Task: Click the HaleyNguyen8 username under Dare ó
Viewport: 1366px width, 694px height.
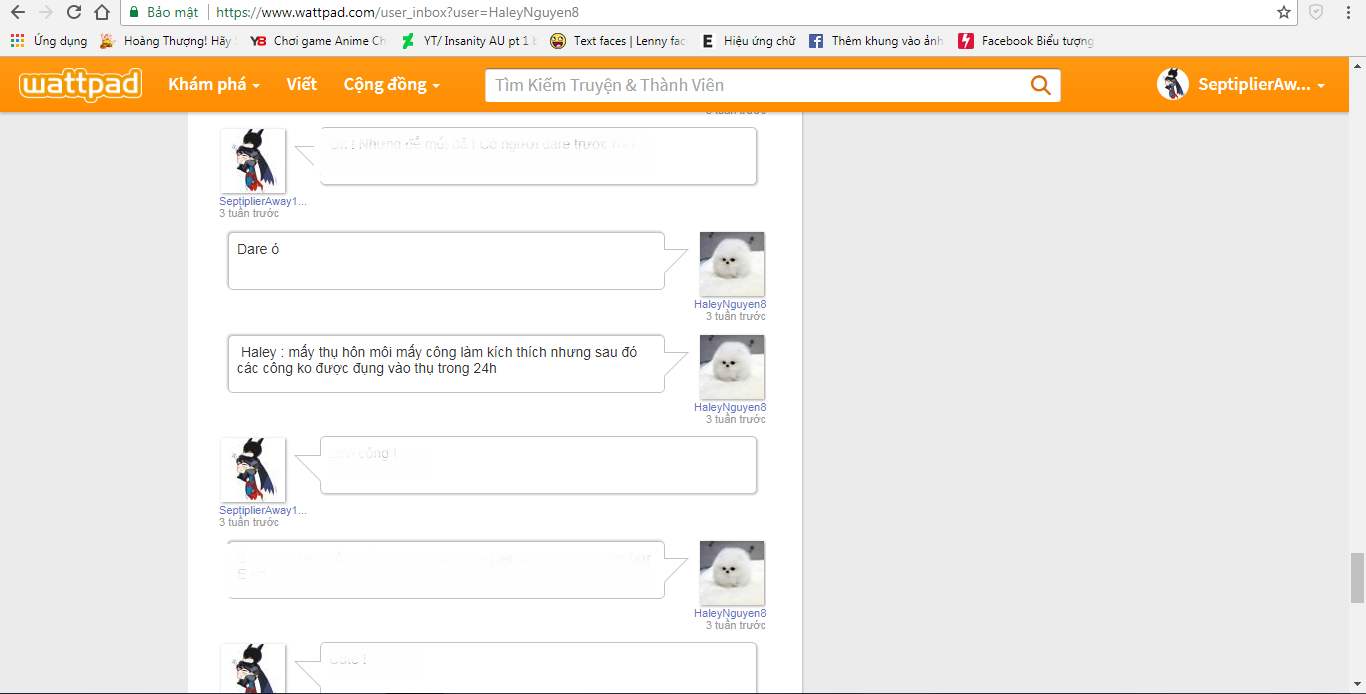Action: [x=730, y=304]
